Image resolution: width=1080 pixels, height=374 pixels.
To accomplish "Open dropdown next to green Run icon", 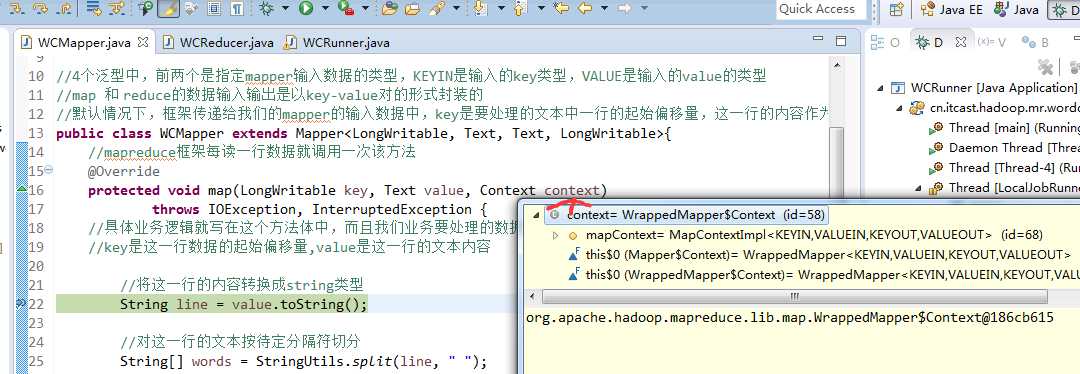I will coord(324,8).
